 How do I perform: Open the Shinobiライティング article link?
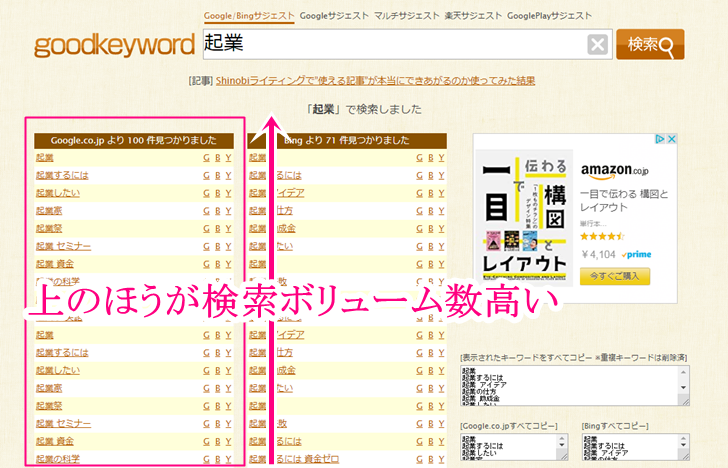pos(375,81)
